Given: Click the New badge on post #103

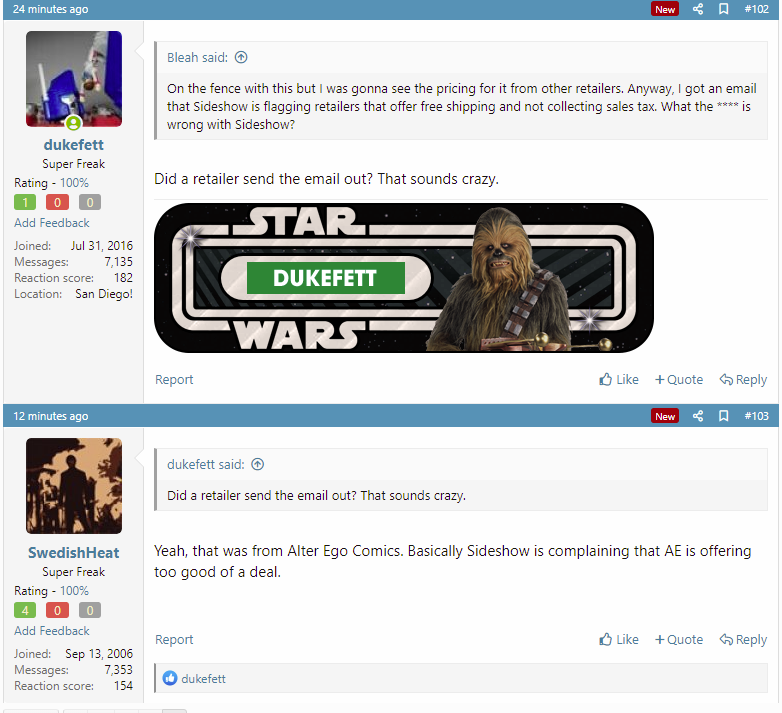Looking at the screenshot, I should [665, 416].
